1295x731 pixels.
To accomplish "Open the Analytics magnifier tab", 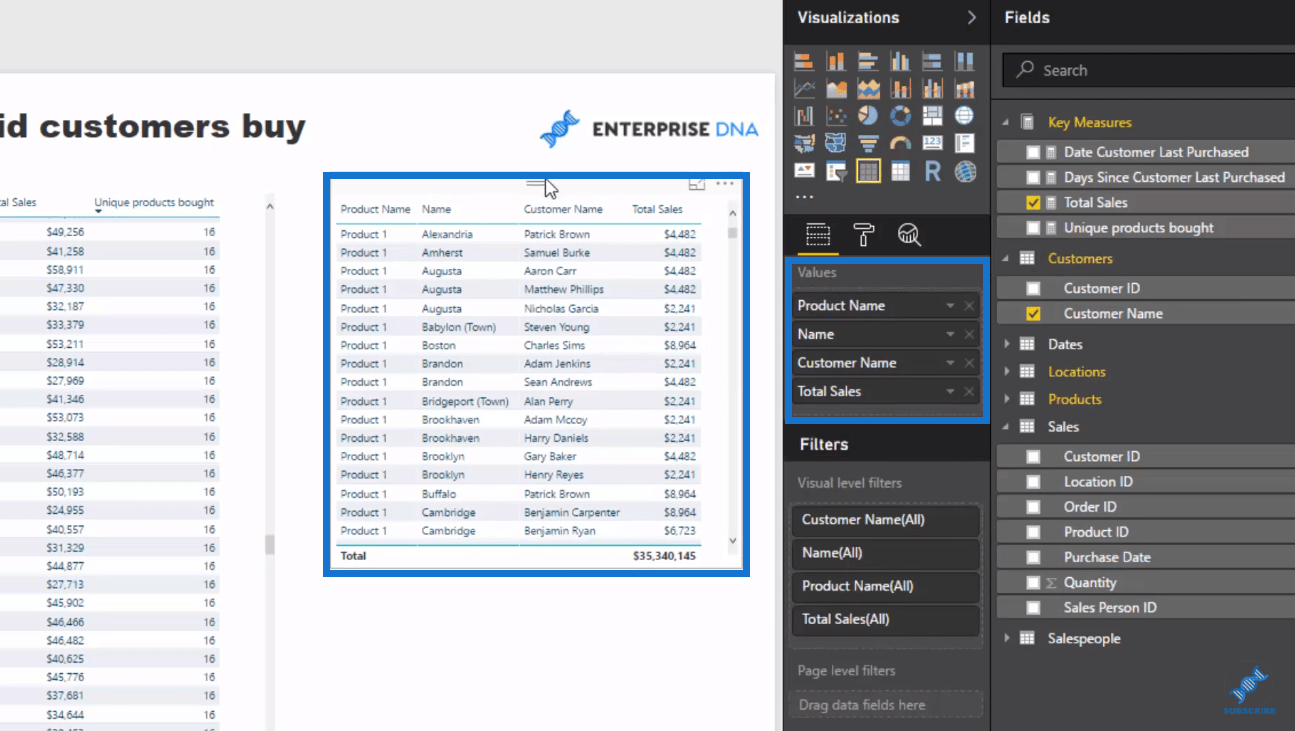I will pyautogui.click(x=909, y=235).
